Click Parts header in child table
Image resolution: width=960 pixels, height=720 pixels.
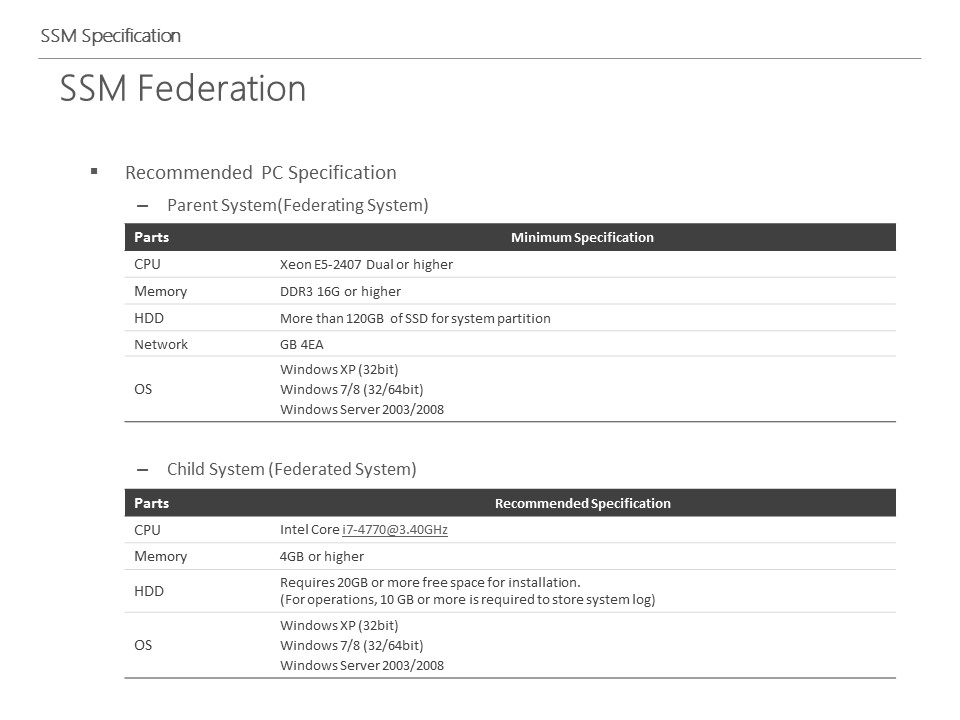click(x=151, y=503)
